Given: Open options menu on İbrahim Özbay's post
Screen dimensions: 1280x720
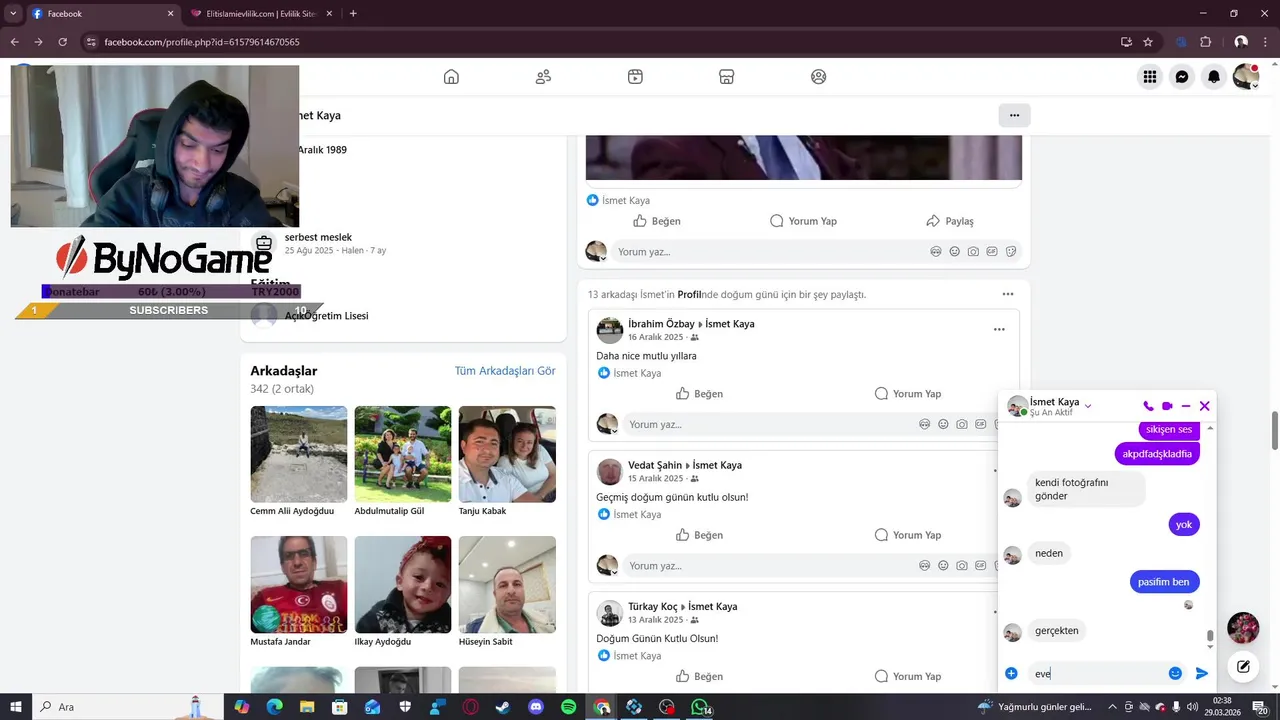Looking at the screenshot, I should 999,329.
